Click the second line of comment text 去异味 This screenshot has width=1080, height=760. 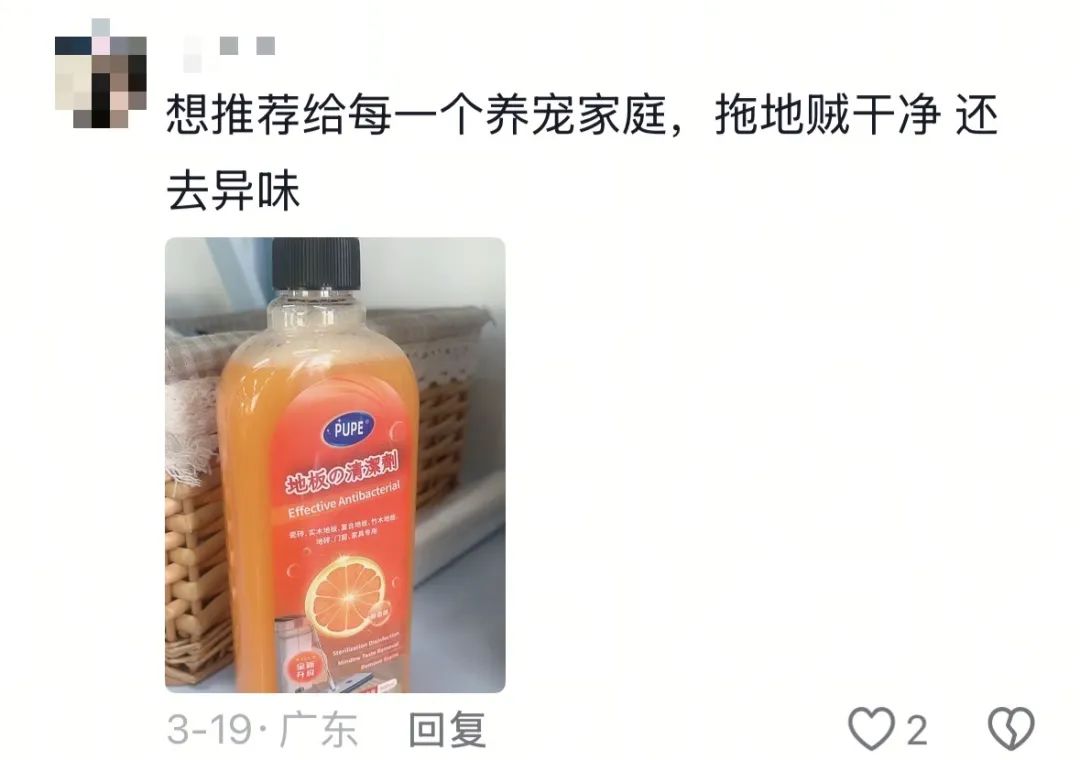pyautogui.click(x=233, y=192)
